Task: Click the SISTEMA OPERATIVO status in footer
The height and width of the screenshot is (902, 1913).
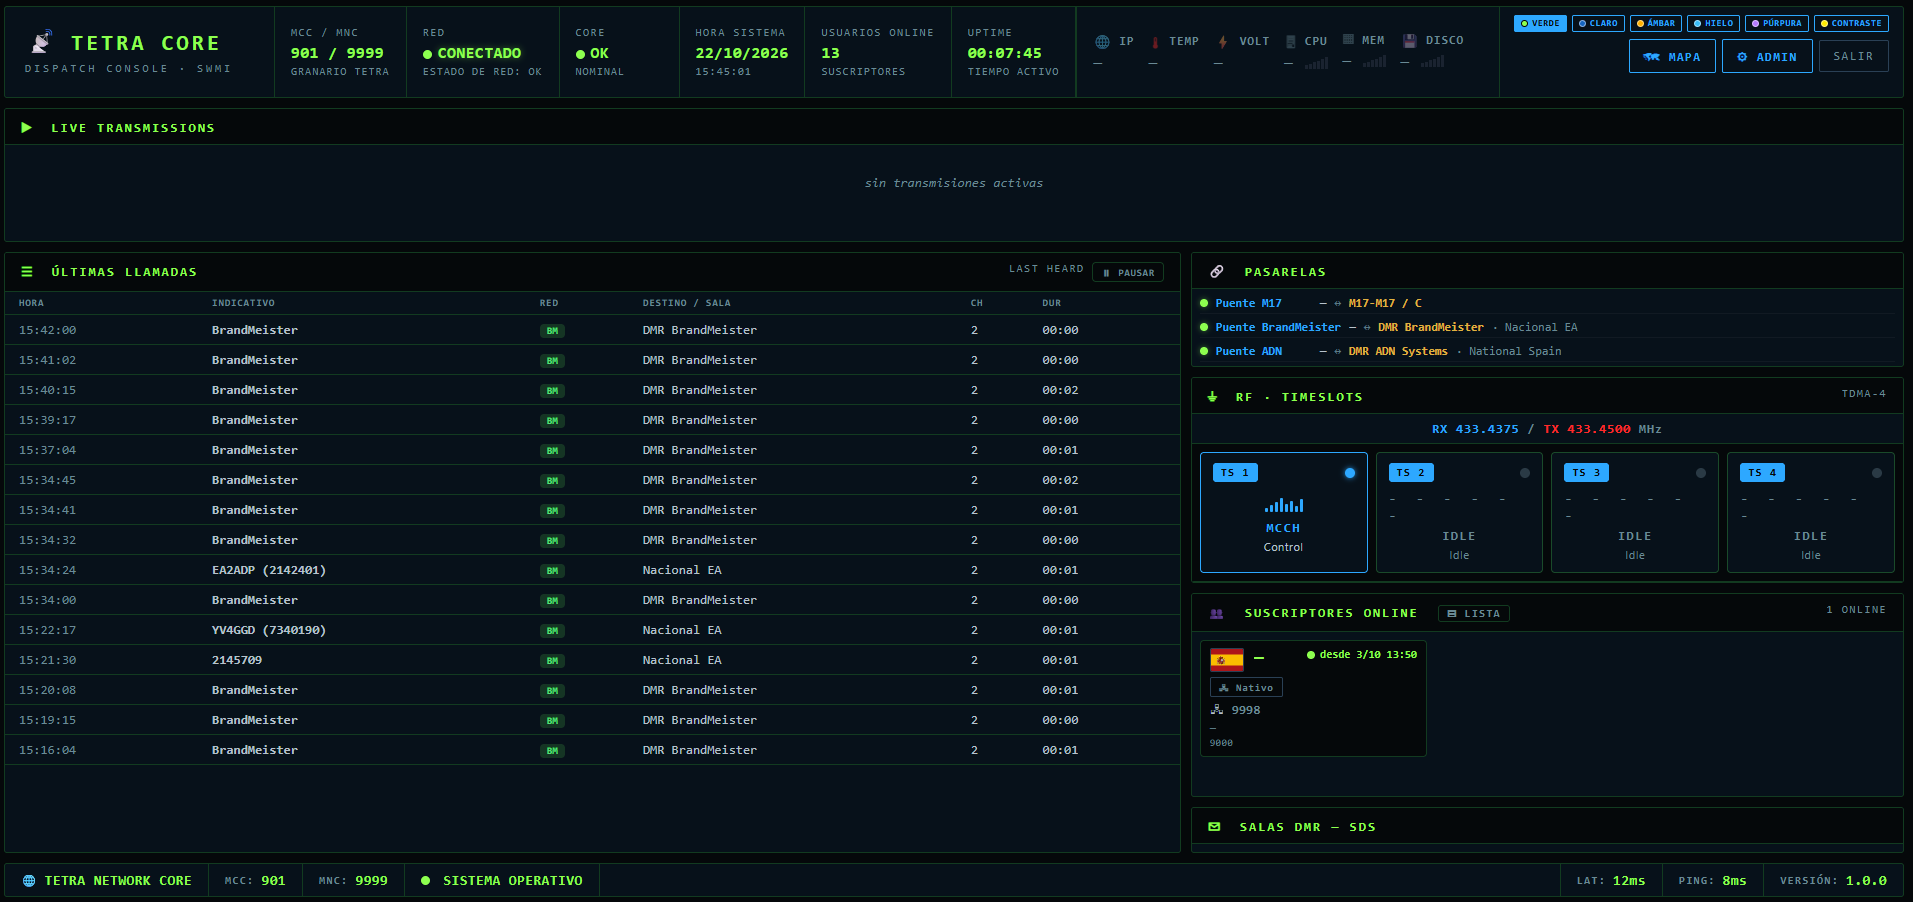Action: pyautogui.click(x=502, y=881)
